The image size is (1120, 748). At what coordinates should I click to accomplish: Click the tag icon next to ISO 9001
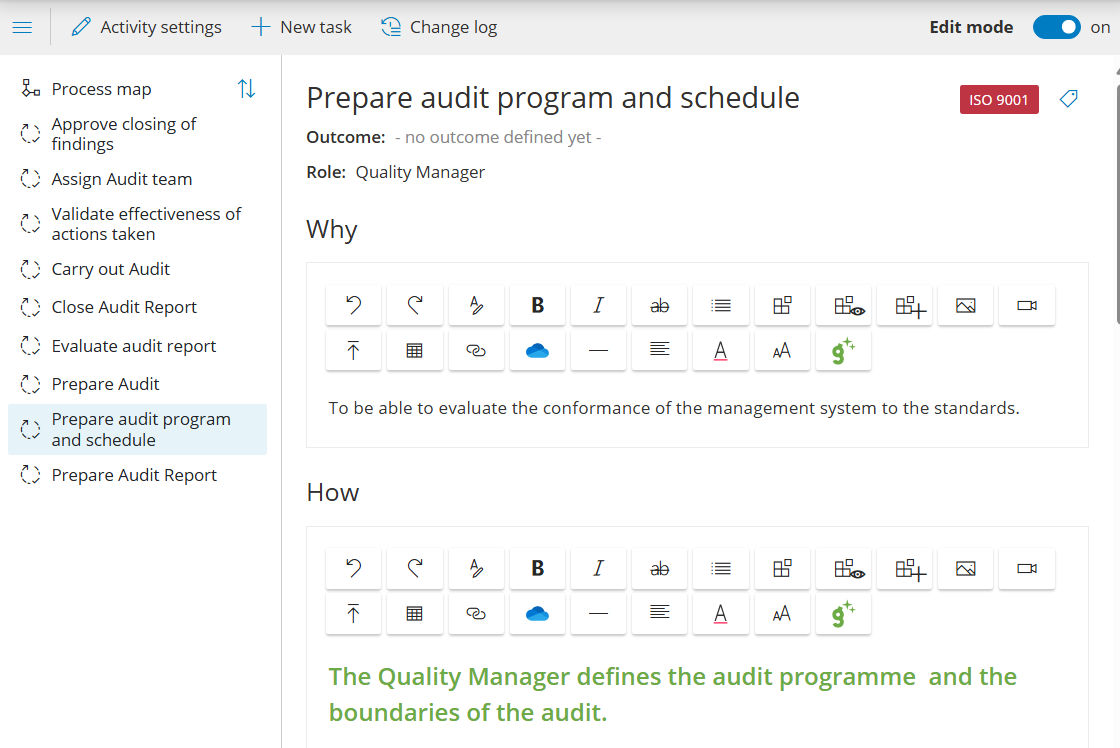(1068, 99)
